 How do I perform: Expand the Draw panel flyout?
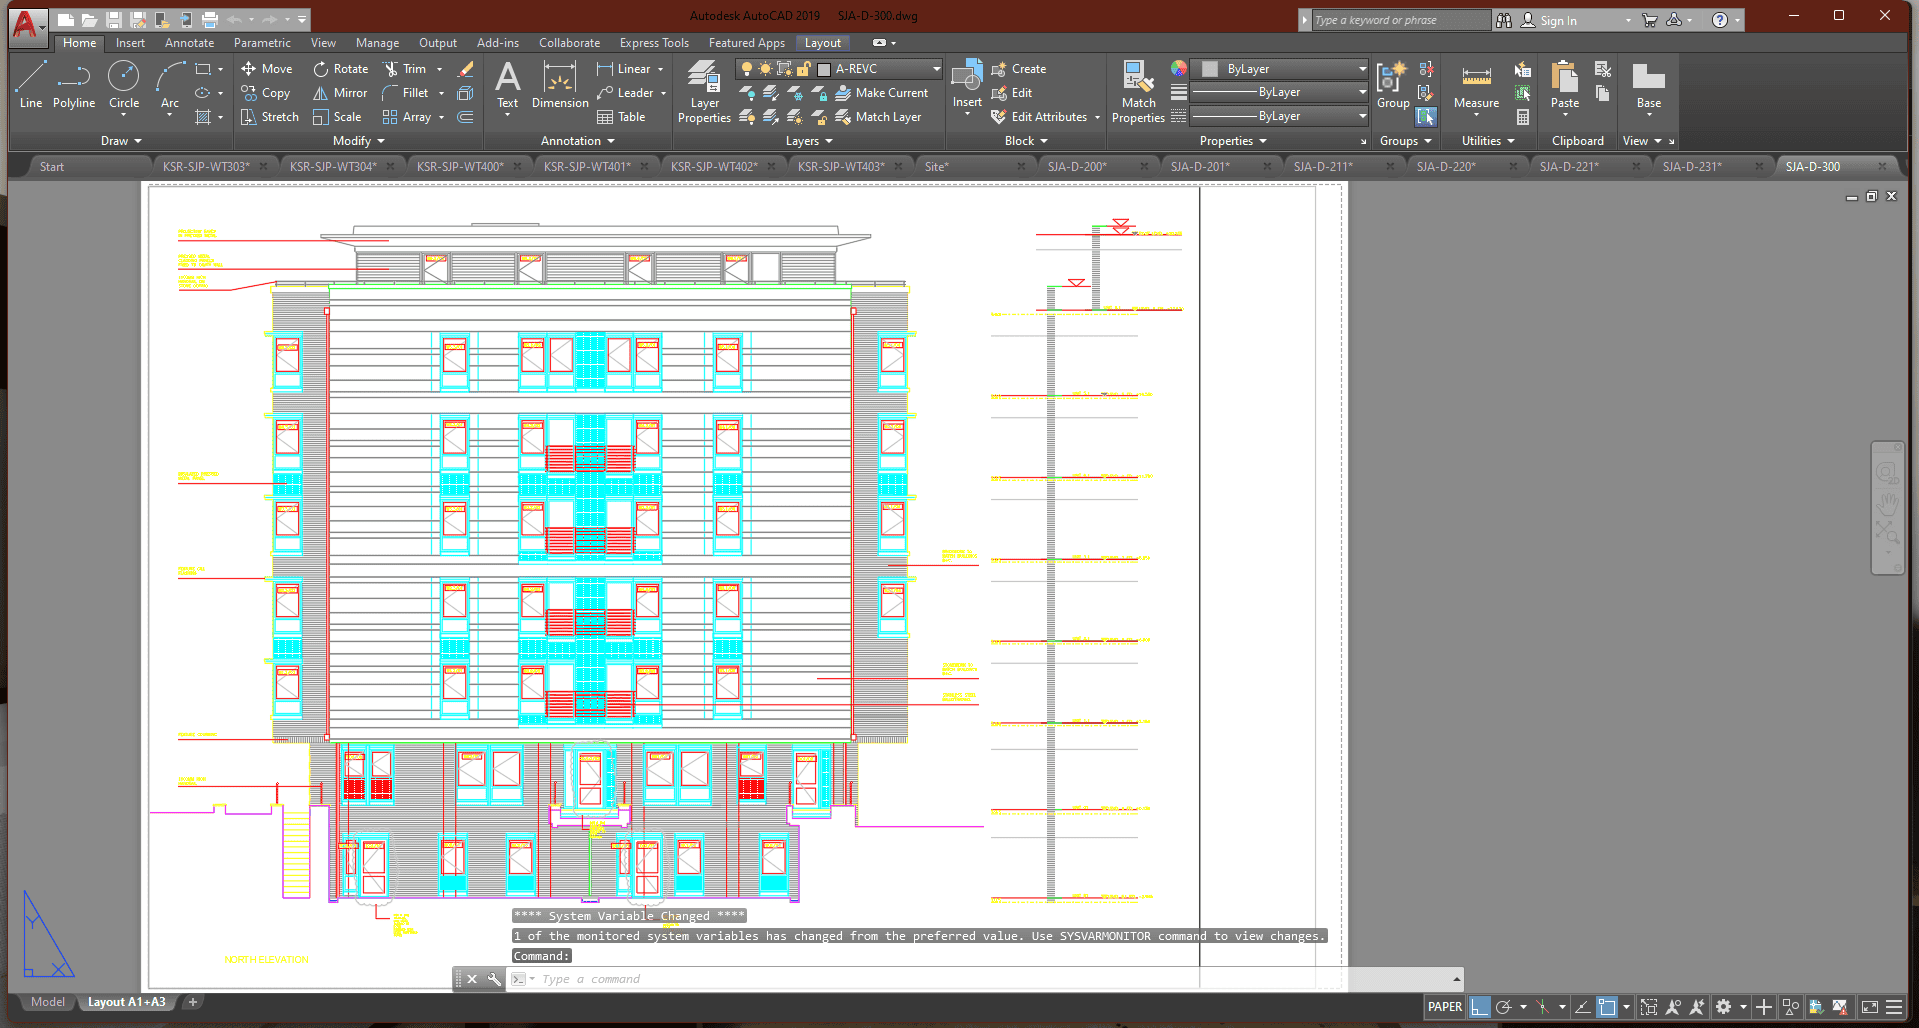pos(121,141)
